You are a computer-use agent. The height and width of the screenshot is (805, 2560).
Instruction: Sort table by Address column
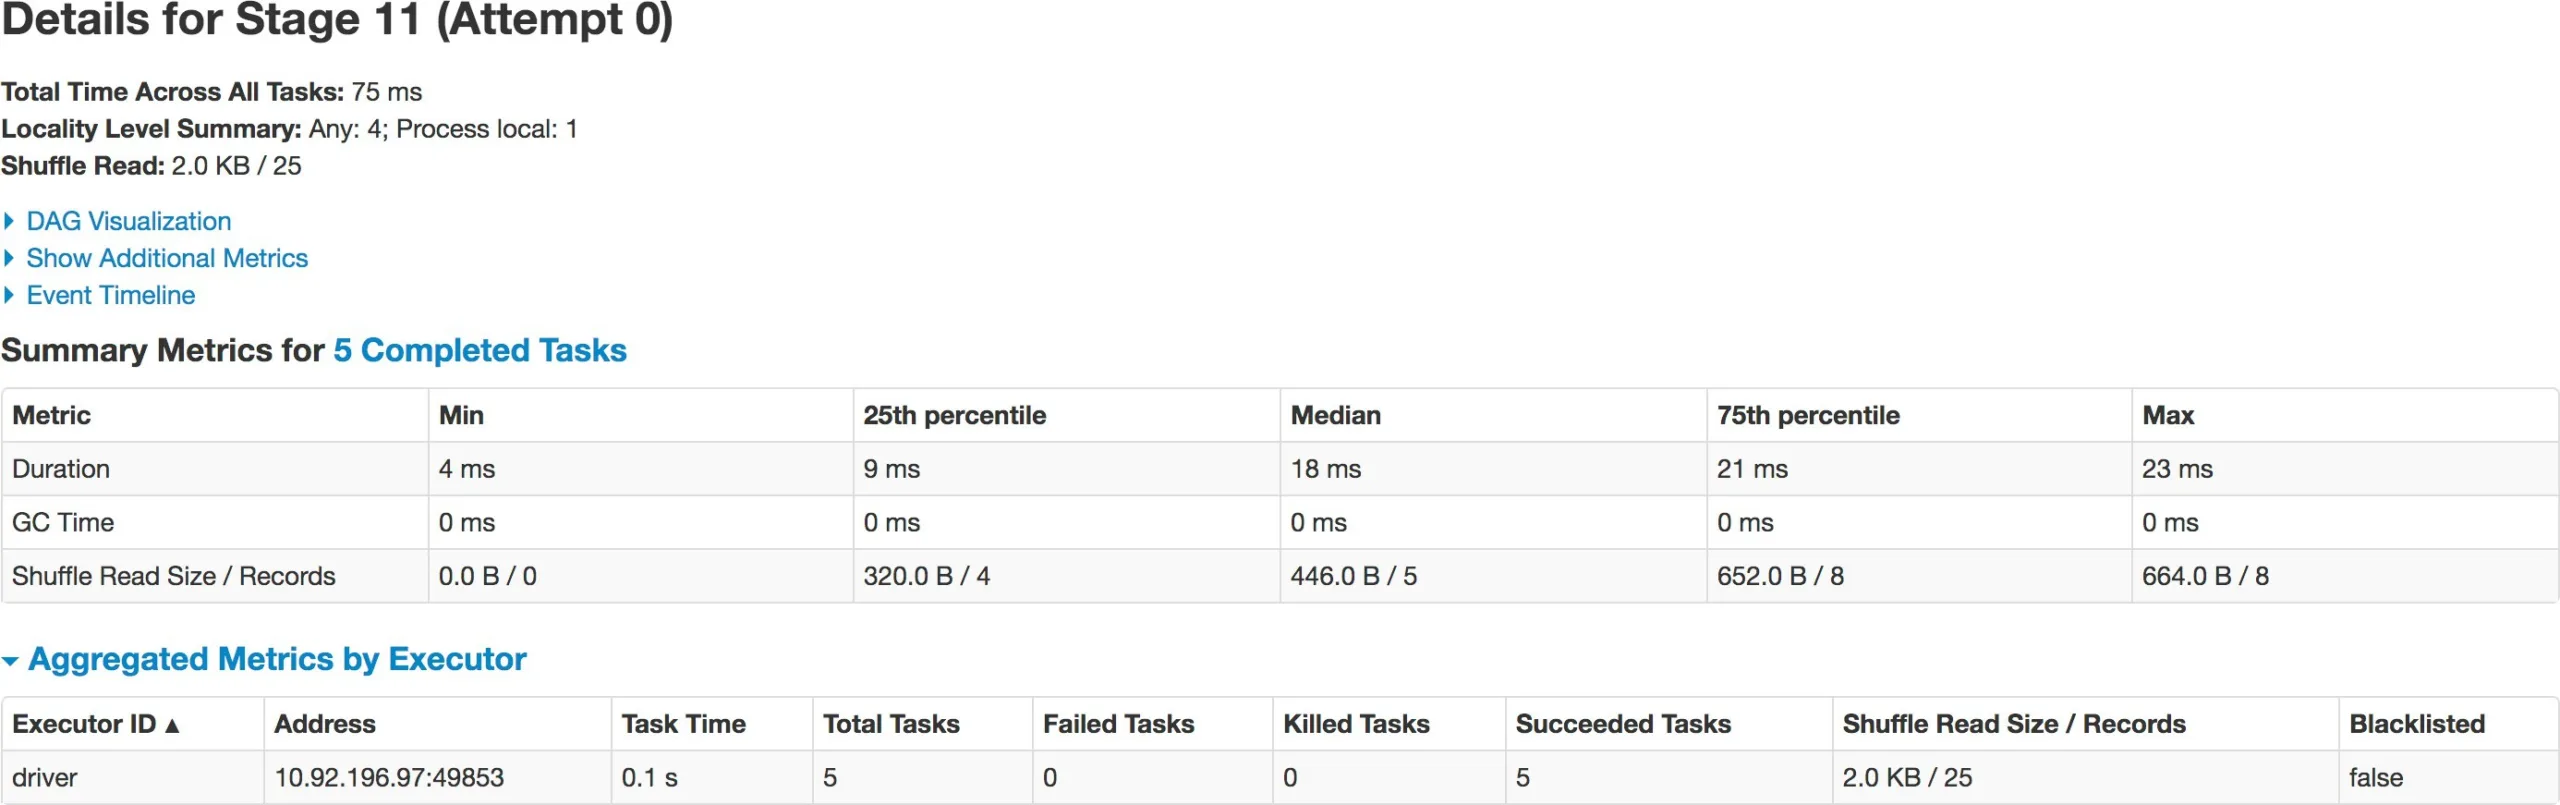pos(325,724)
